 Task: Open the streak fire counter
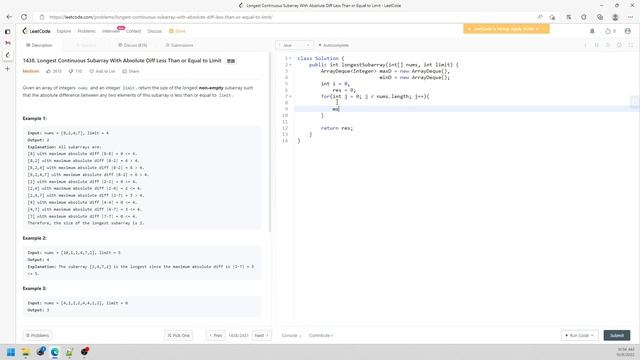610,31
